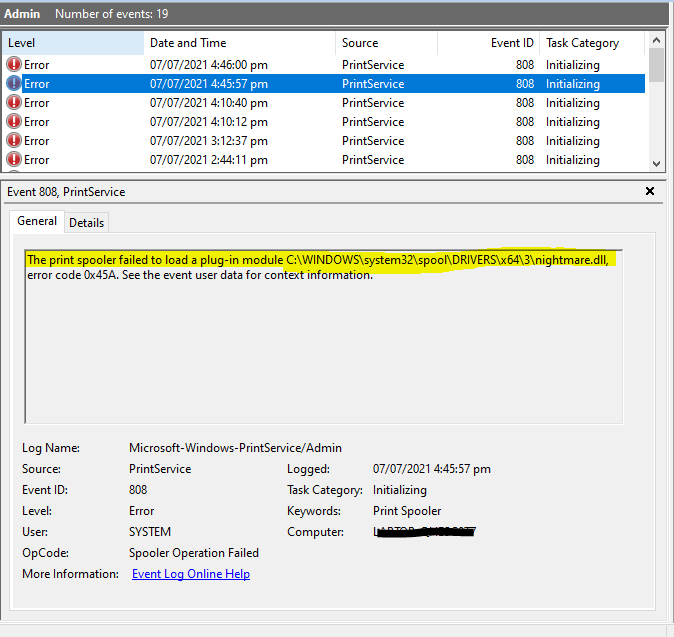The height and width of the screenshot is (637, 674).
Task: Click error icon for 3:12:37 pm event
Action: [14, 140]
